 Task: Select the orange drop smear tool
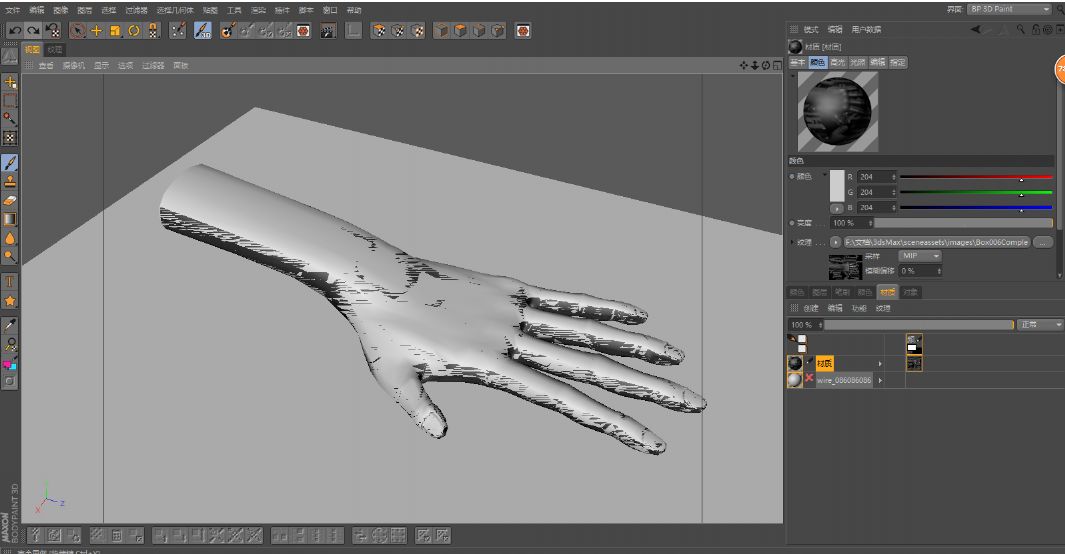[10, 238]
